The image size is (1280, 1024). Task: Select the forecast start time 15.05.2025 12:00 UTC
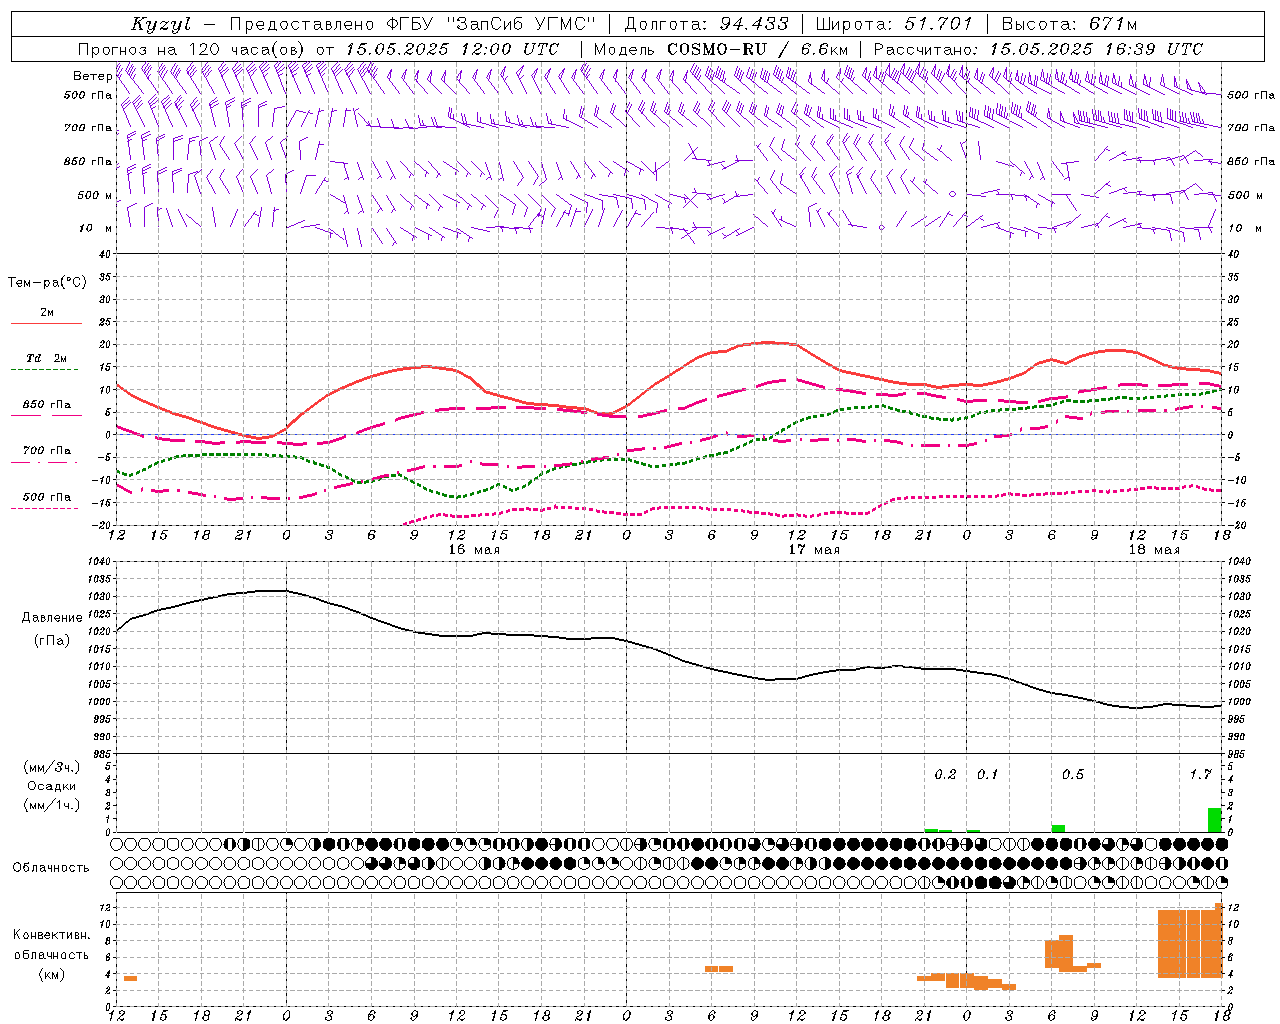click(452, 49)
